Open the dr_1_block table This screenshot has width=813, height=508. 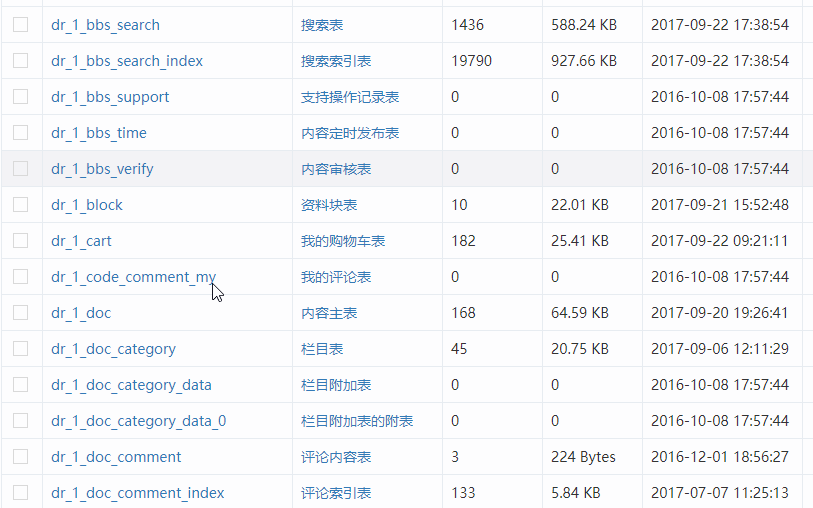[x=87, y=205]
